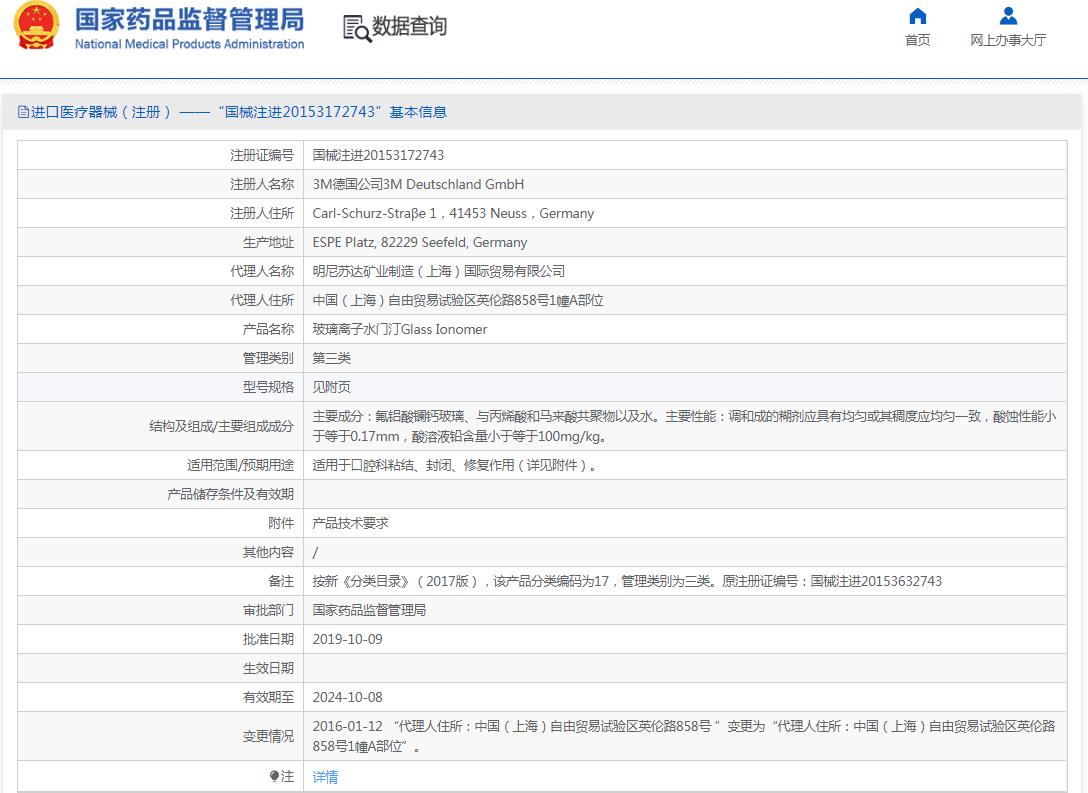Screen dimensions: 1088x793
Task: Open 网上办事大厅 user icon
Action: point(1008,16)
